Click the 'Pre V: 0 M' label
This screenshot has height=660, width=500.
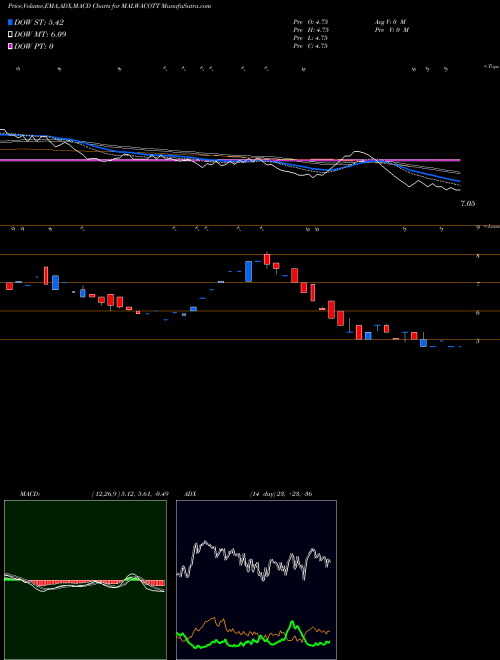click(391, 30)
